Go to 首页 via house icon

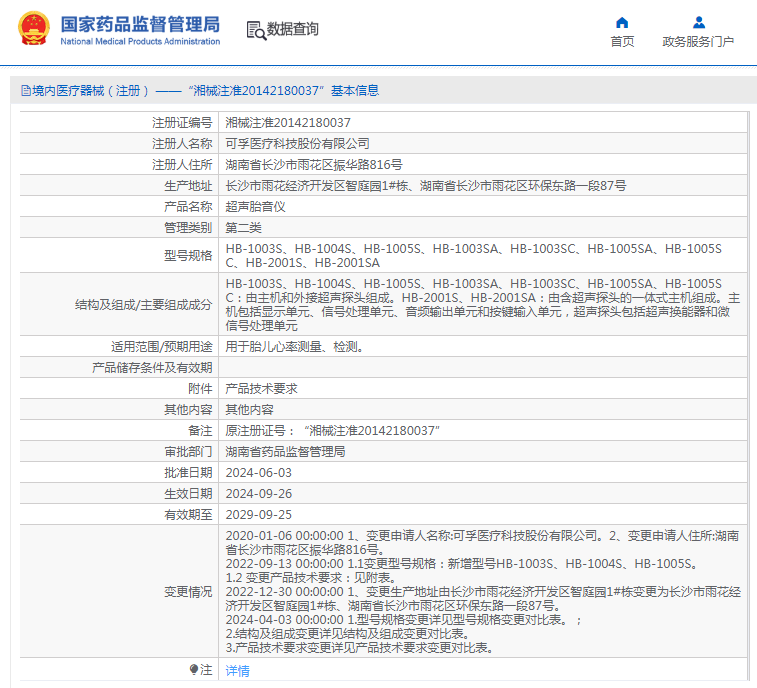pos(622,23)
